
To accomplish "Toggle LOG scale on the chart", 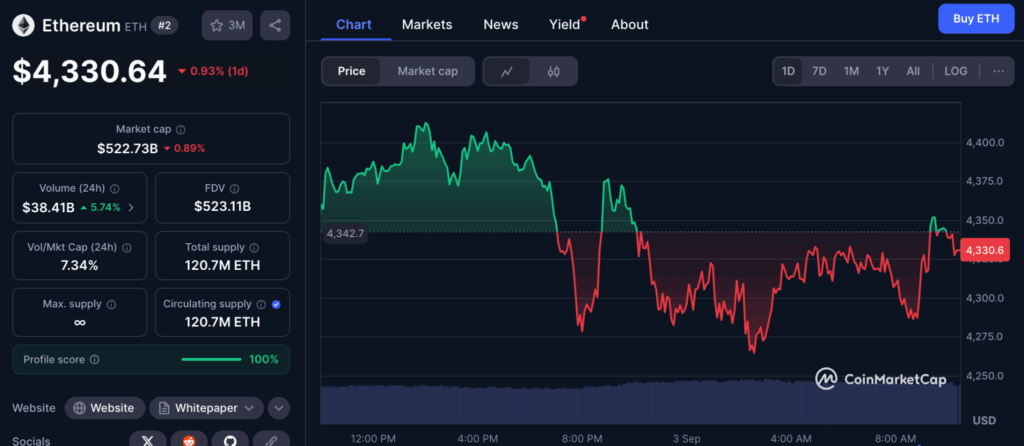I will point(956,71).
